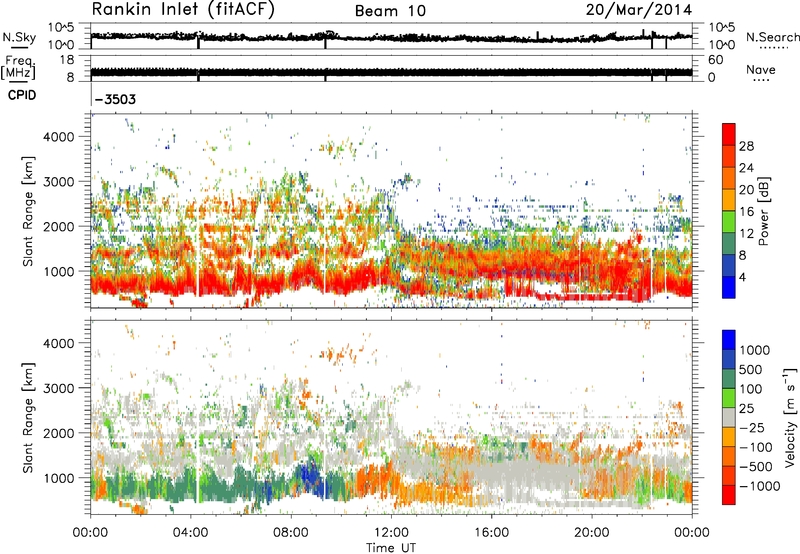Click the 'Time UT' axis label
The width and height of the screenshot is (800, 554).
(391, 548)
